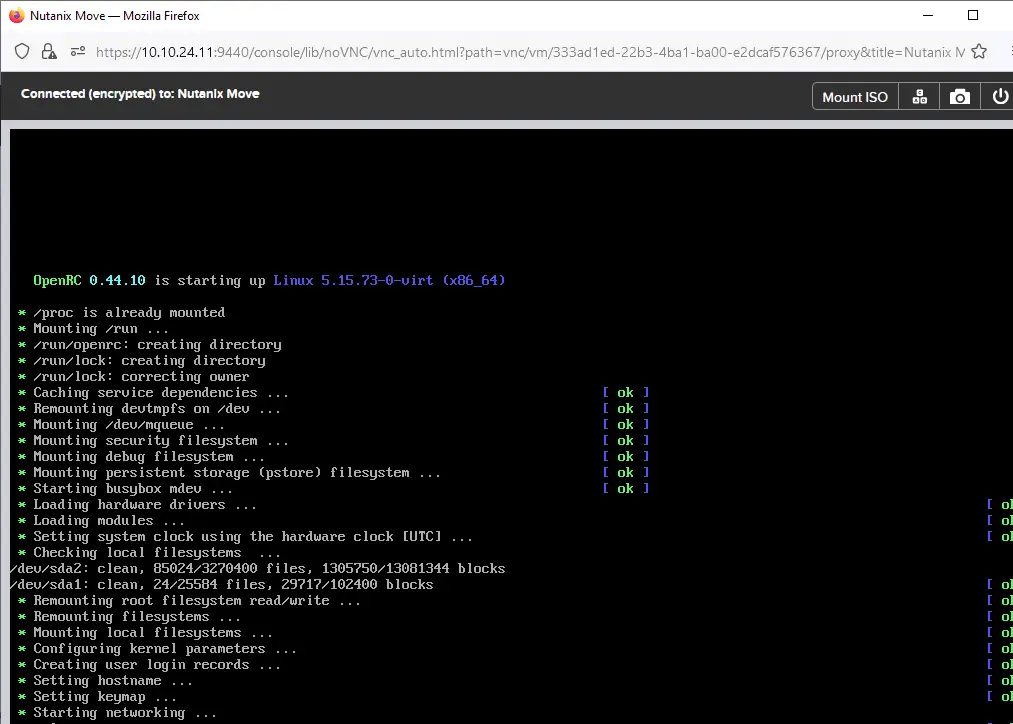1013x724 pixels.
Task: Click the 'Starting networking ...' console line
Action: point(125,713)
